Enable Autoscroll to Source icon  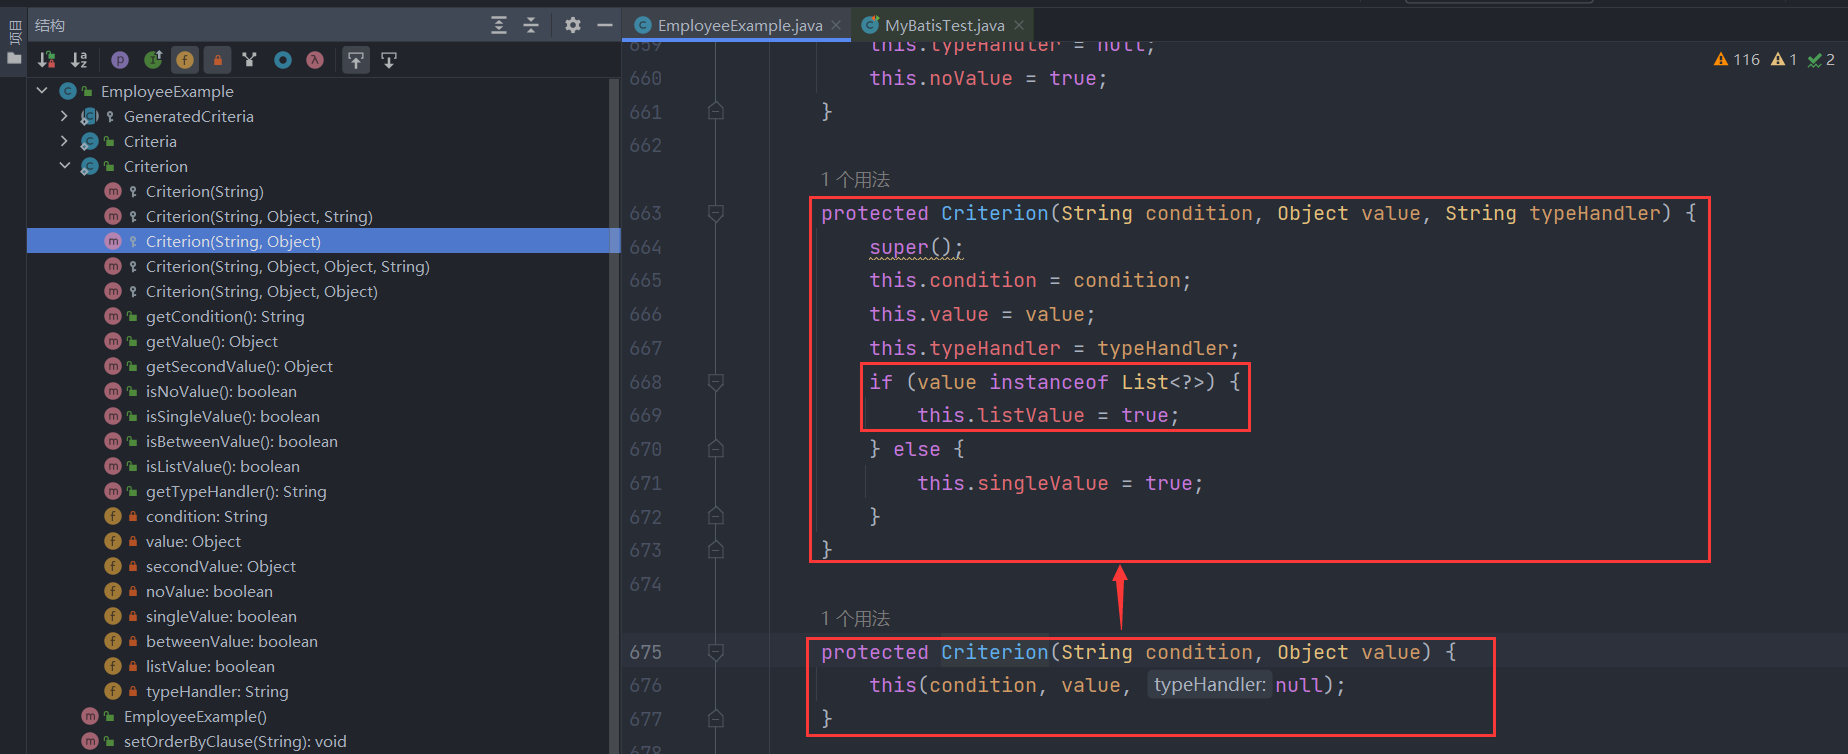[355, 60]
